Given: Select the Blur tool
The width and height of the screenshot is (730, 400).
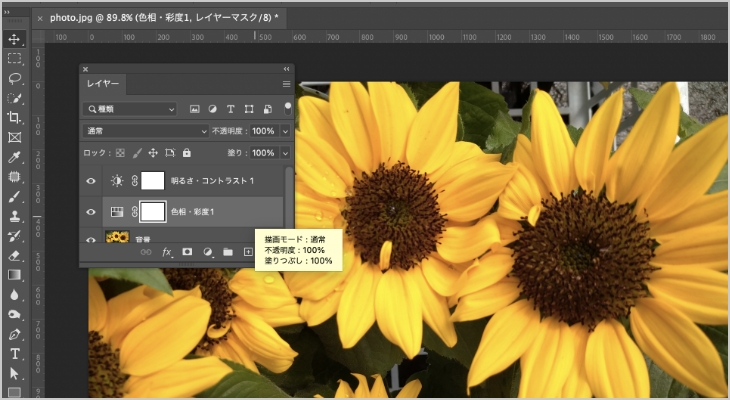Looking at the screenshot, I should pos(14,295).
